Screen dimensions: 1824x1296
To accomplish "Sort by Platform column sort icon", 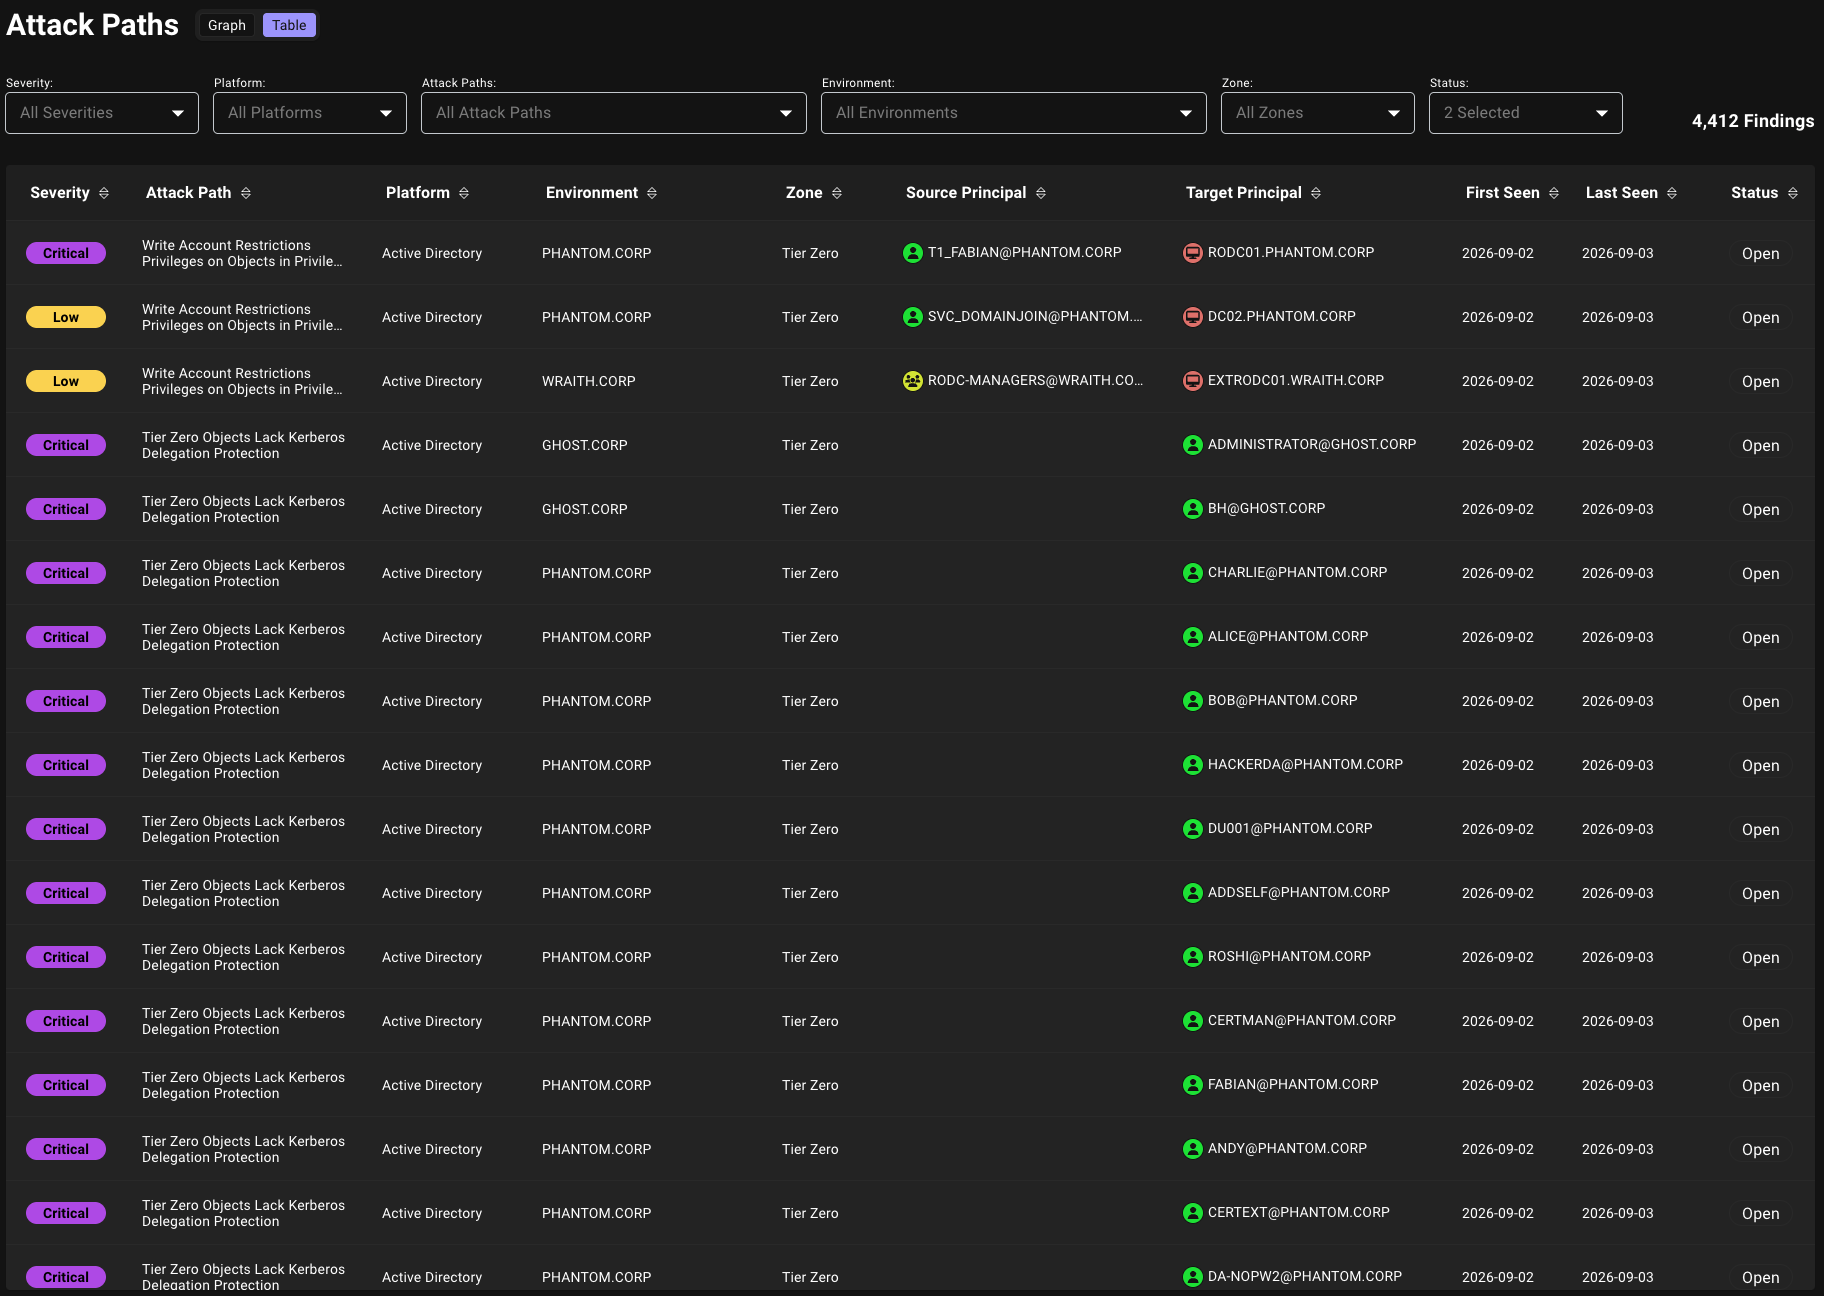I will click(x=464, y=193).
